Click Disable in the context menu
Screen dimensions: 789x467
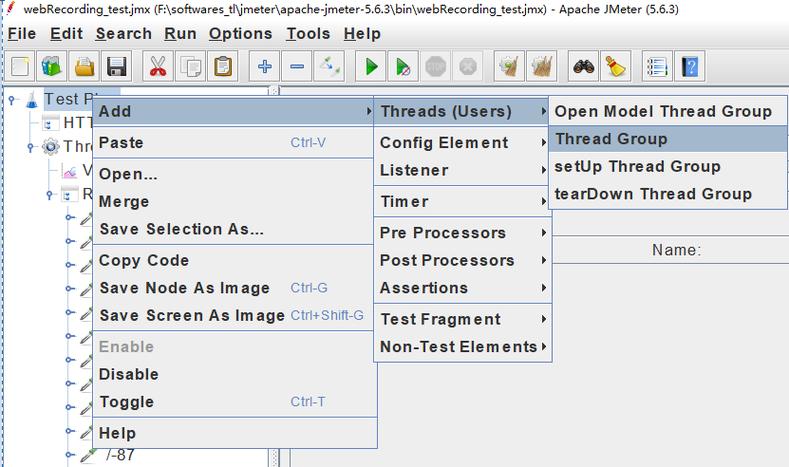pyautogui.click(x=128, y=374)
